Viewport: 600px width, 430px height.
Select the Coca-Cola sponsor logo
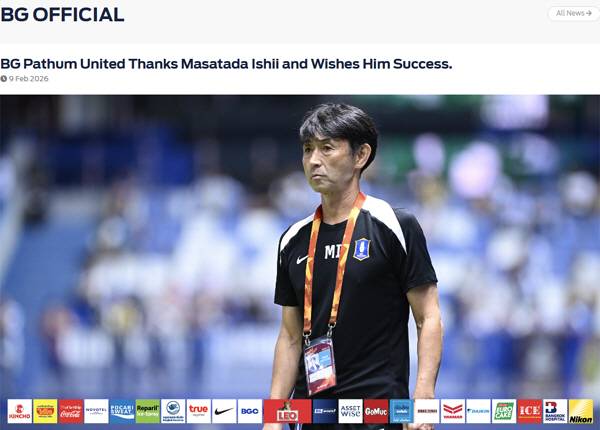(71, 411)
